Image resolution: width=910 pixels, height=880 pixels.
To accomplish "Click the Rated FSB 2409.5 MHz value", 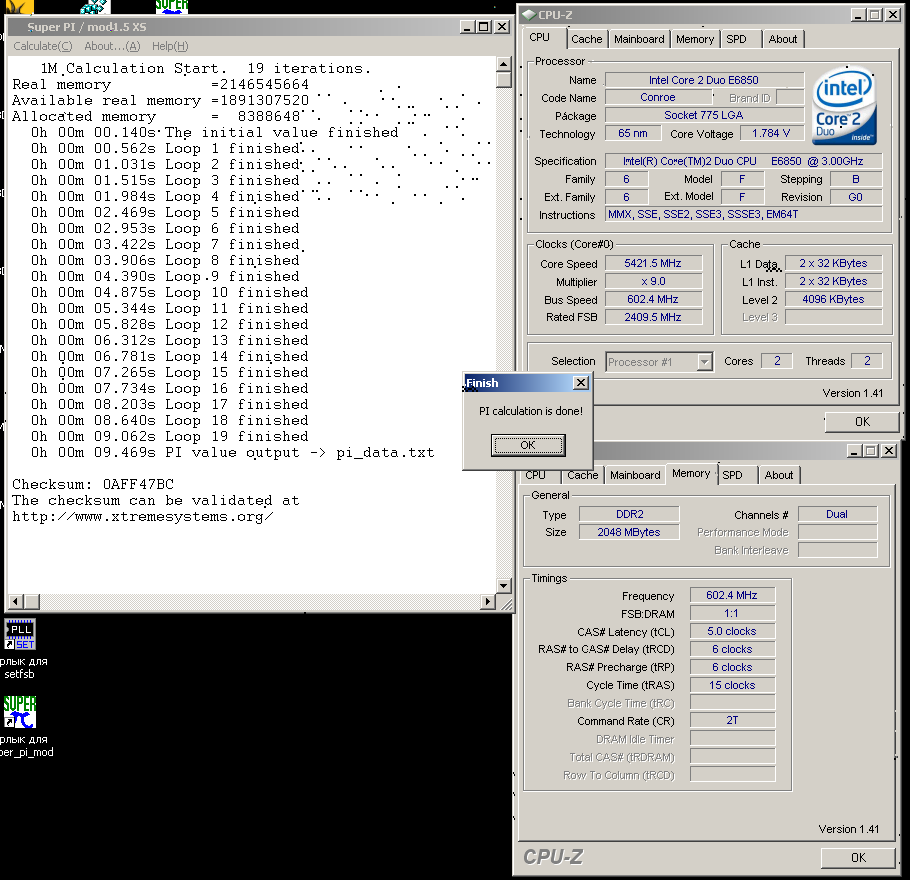I will click(653, 318).
